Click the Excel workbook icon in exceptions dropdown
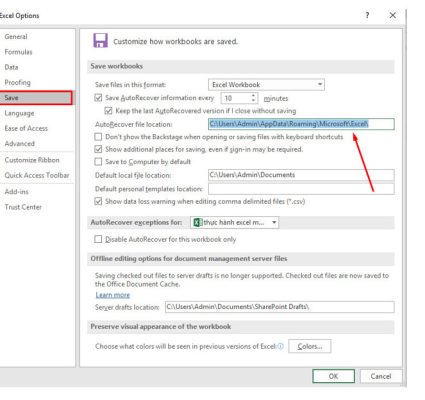The width and height of the screenshot is (425, 400). pos(198,222)
